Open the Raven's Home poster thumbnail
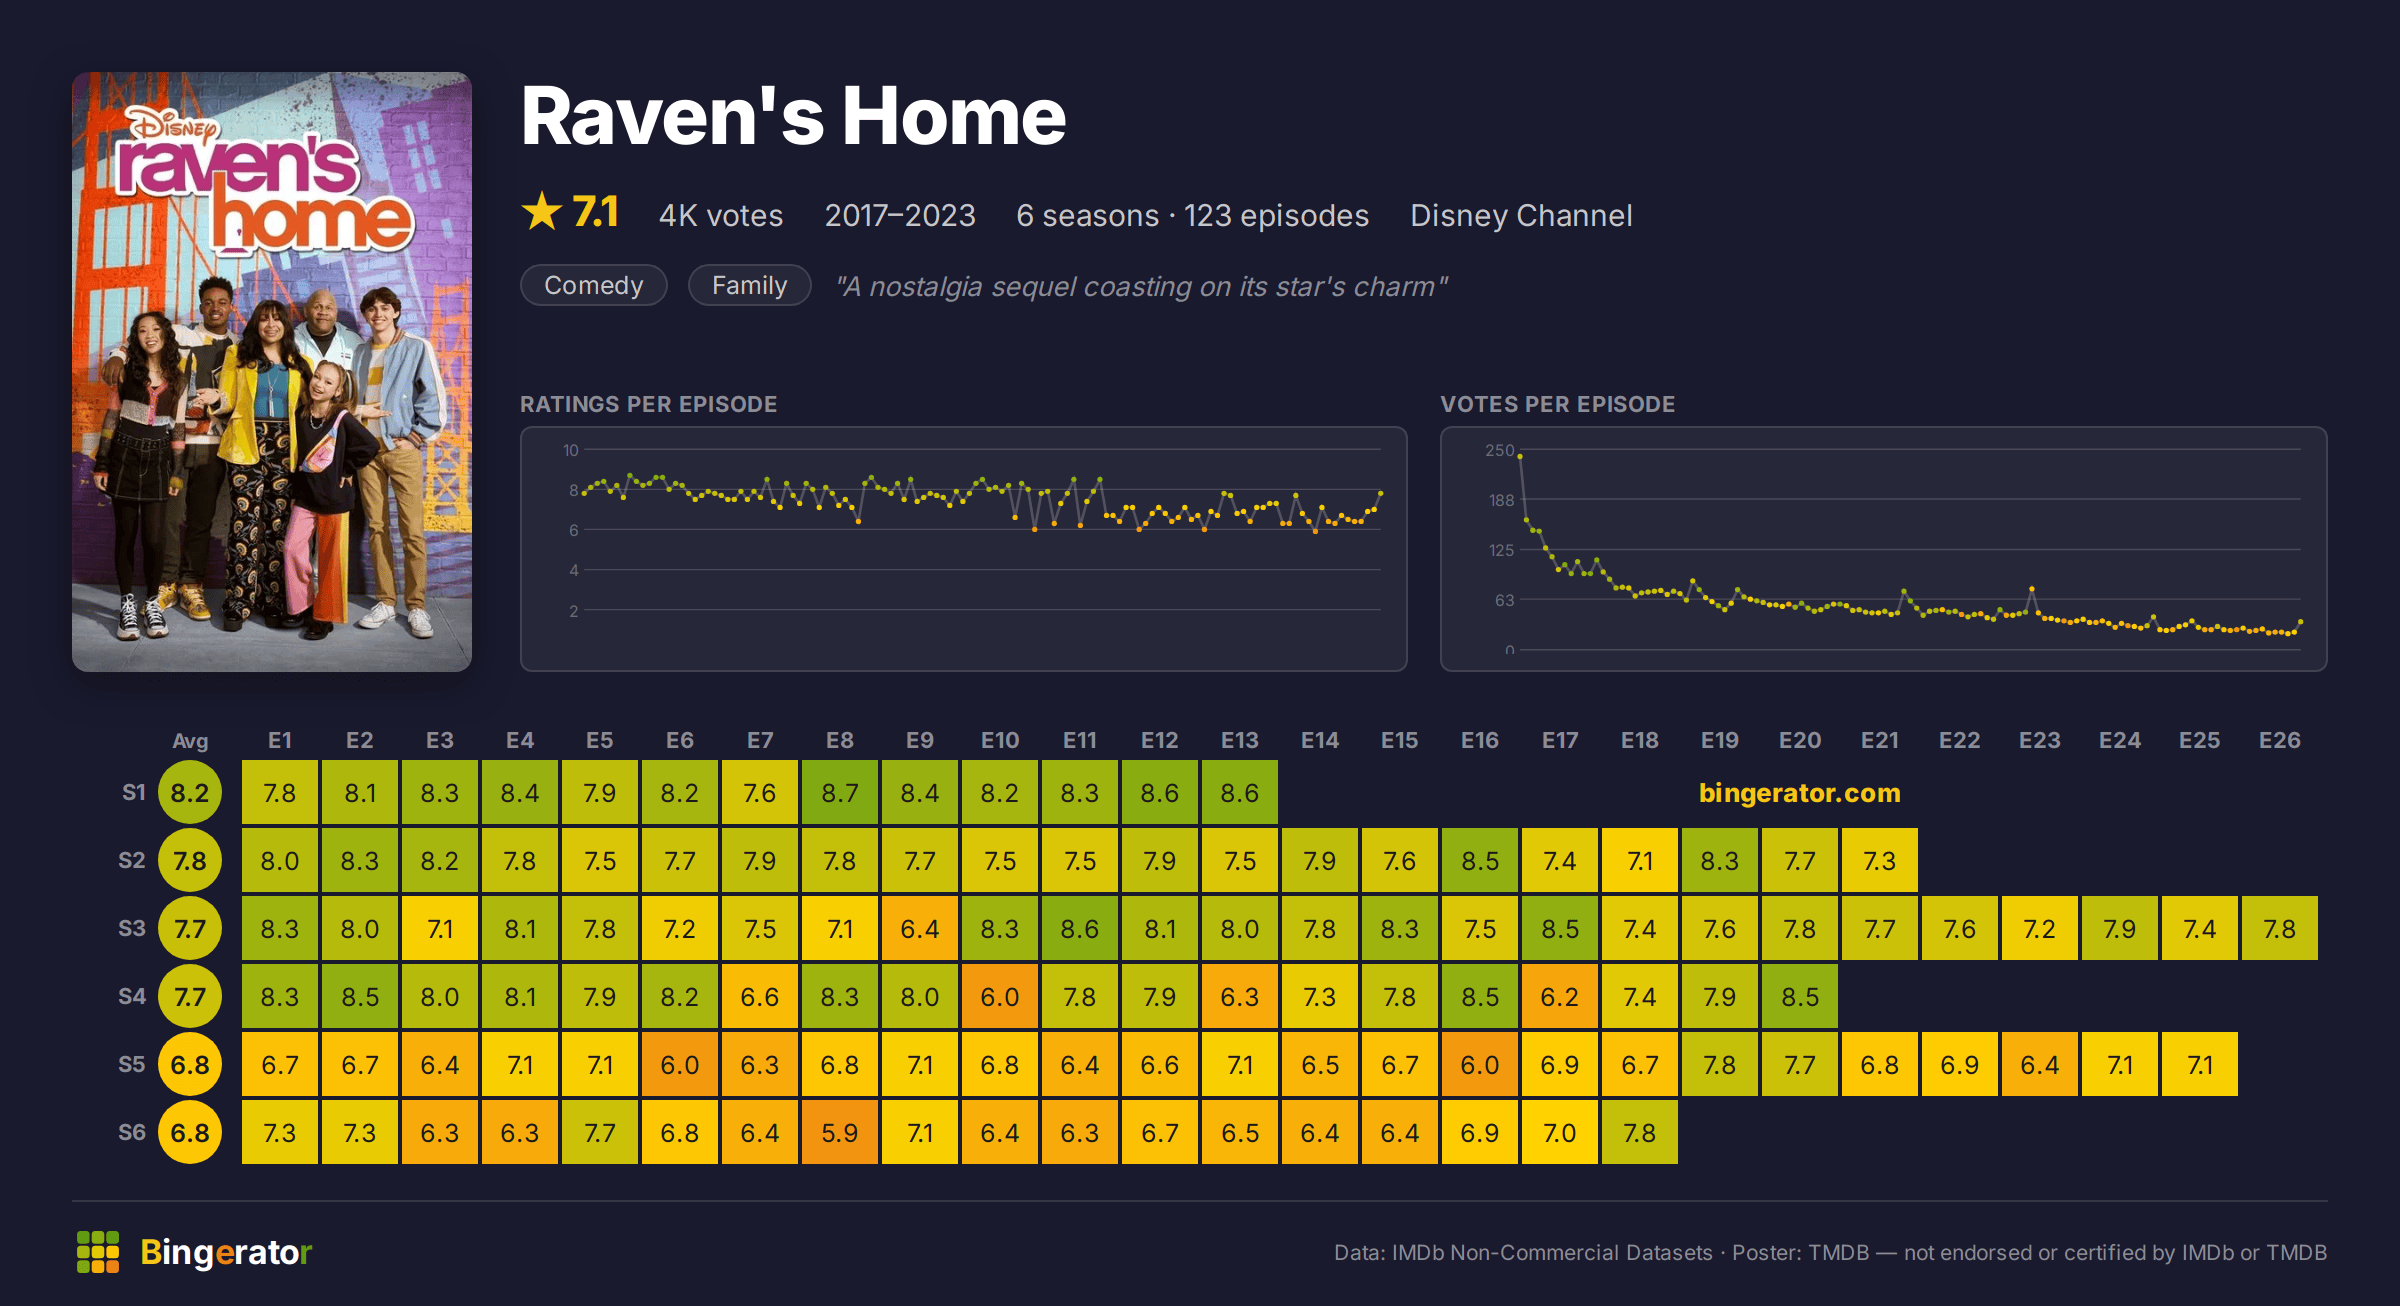2400x1306 pixels. point(272,371)
